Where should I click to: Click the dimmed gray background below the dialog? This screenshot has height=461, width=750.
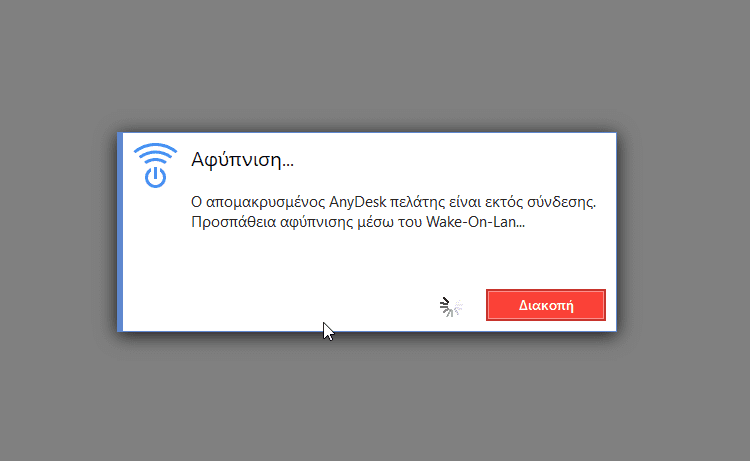tap(375, 397)
